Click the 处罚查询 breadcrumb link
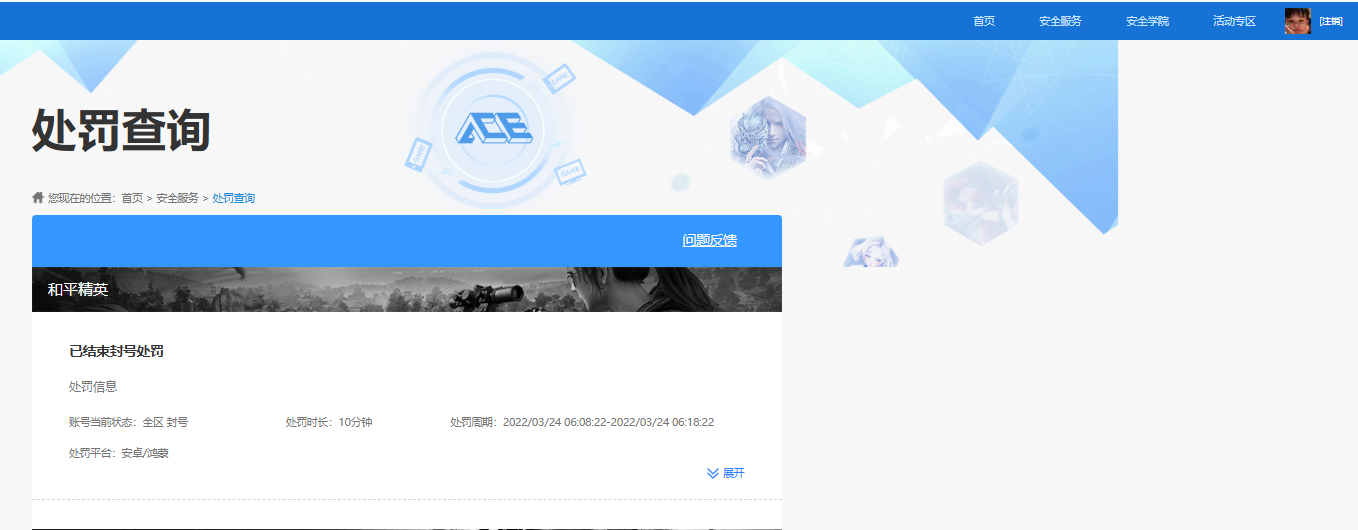This screenshot has height=530, width=1358. [234, 198]
